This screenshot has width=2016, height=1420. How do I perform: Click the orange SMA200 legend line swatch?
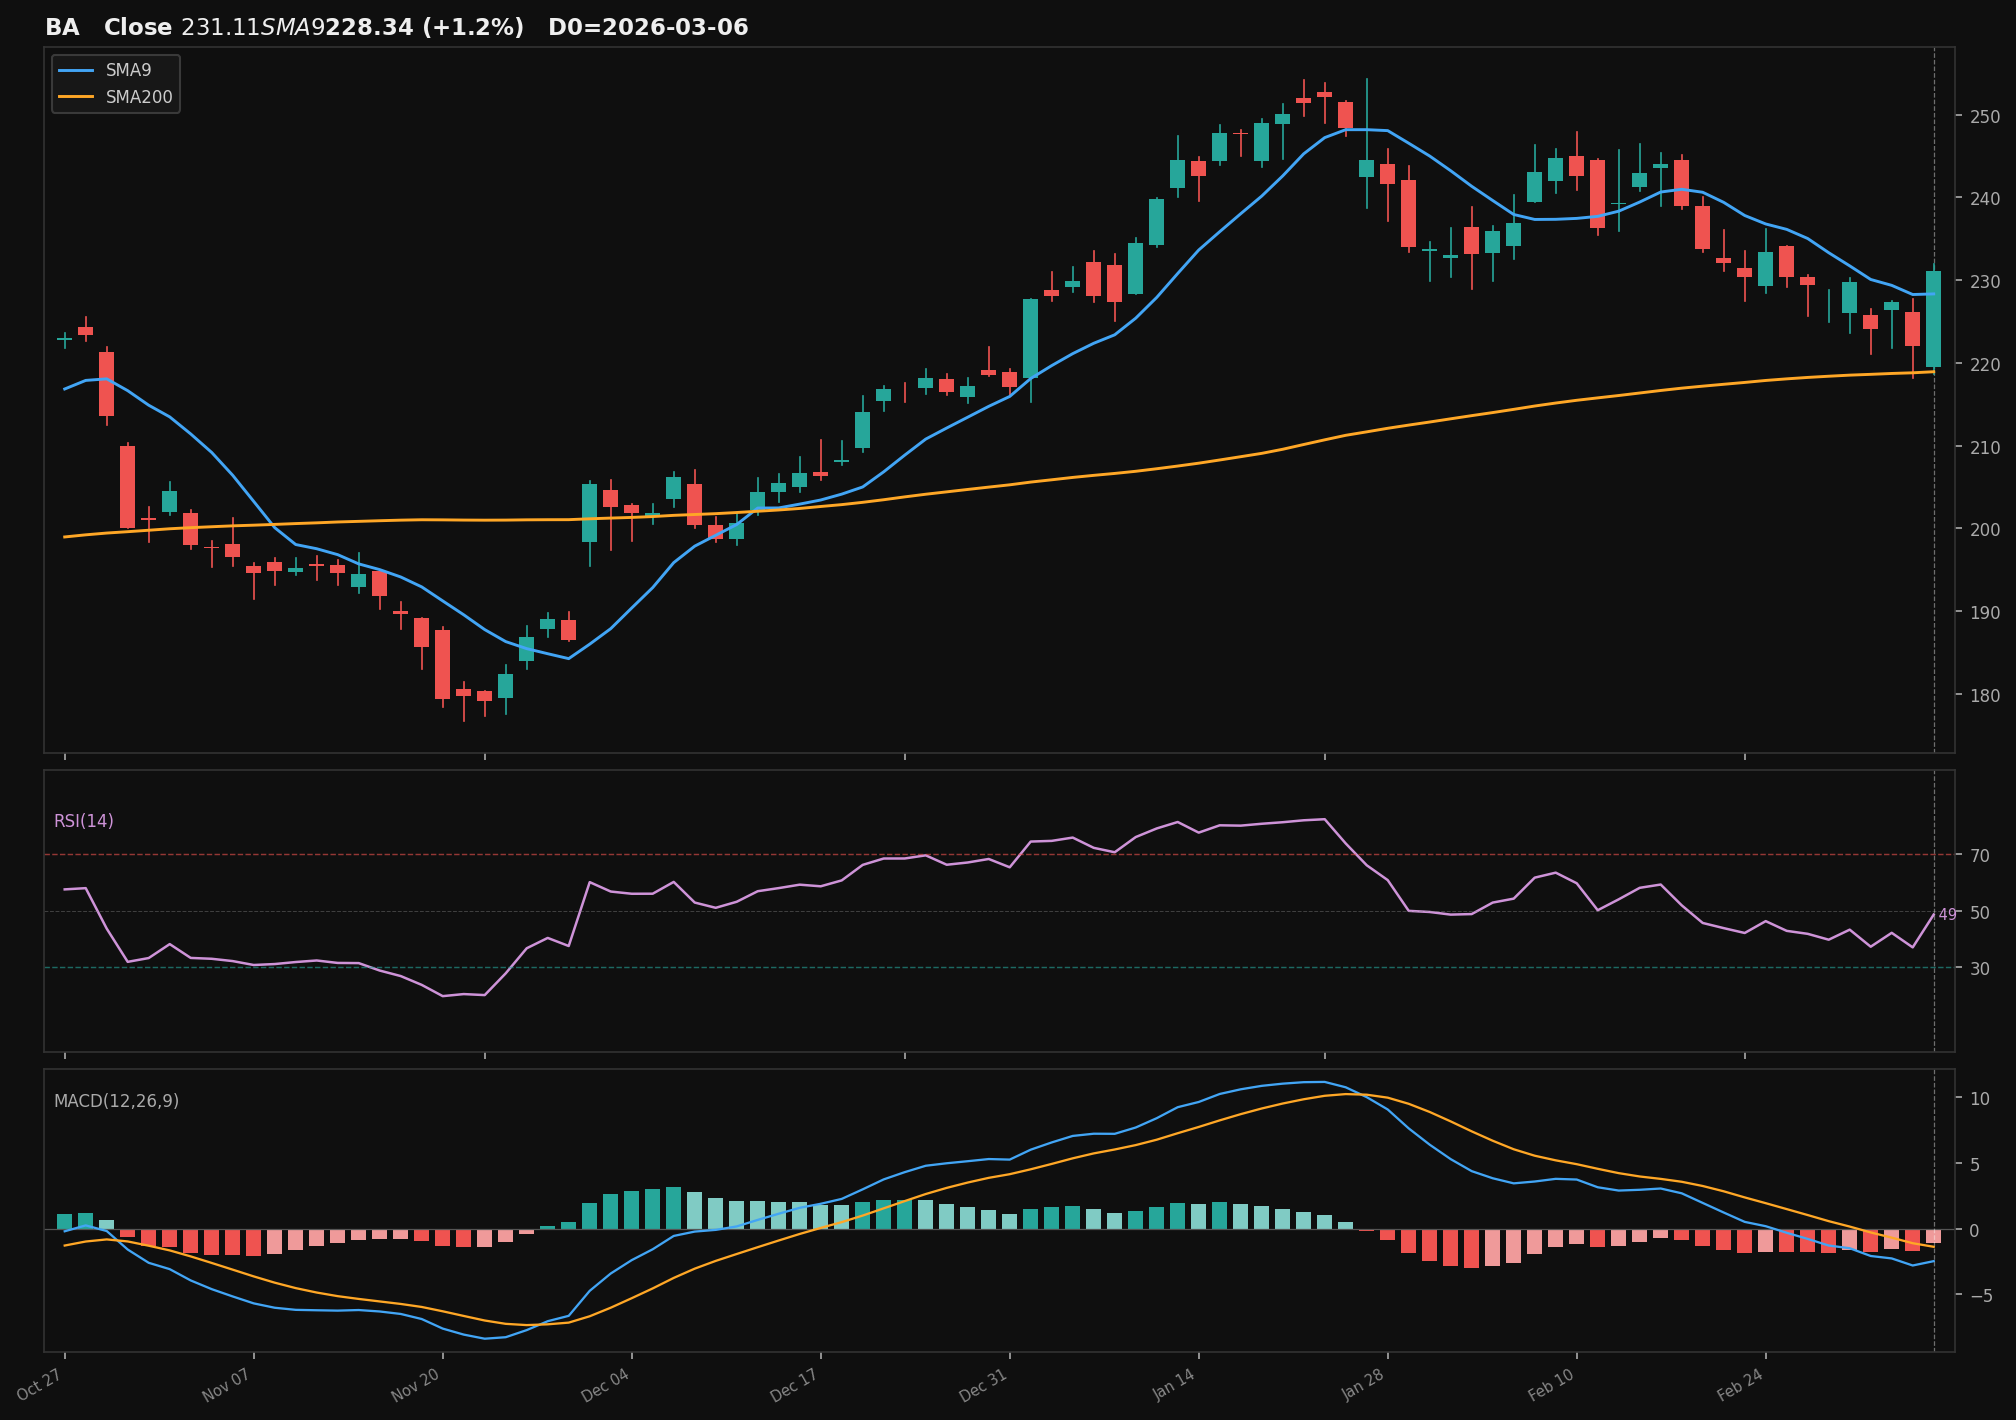pyautogui.click(x=77, y=97)
